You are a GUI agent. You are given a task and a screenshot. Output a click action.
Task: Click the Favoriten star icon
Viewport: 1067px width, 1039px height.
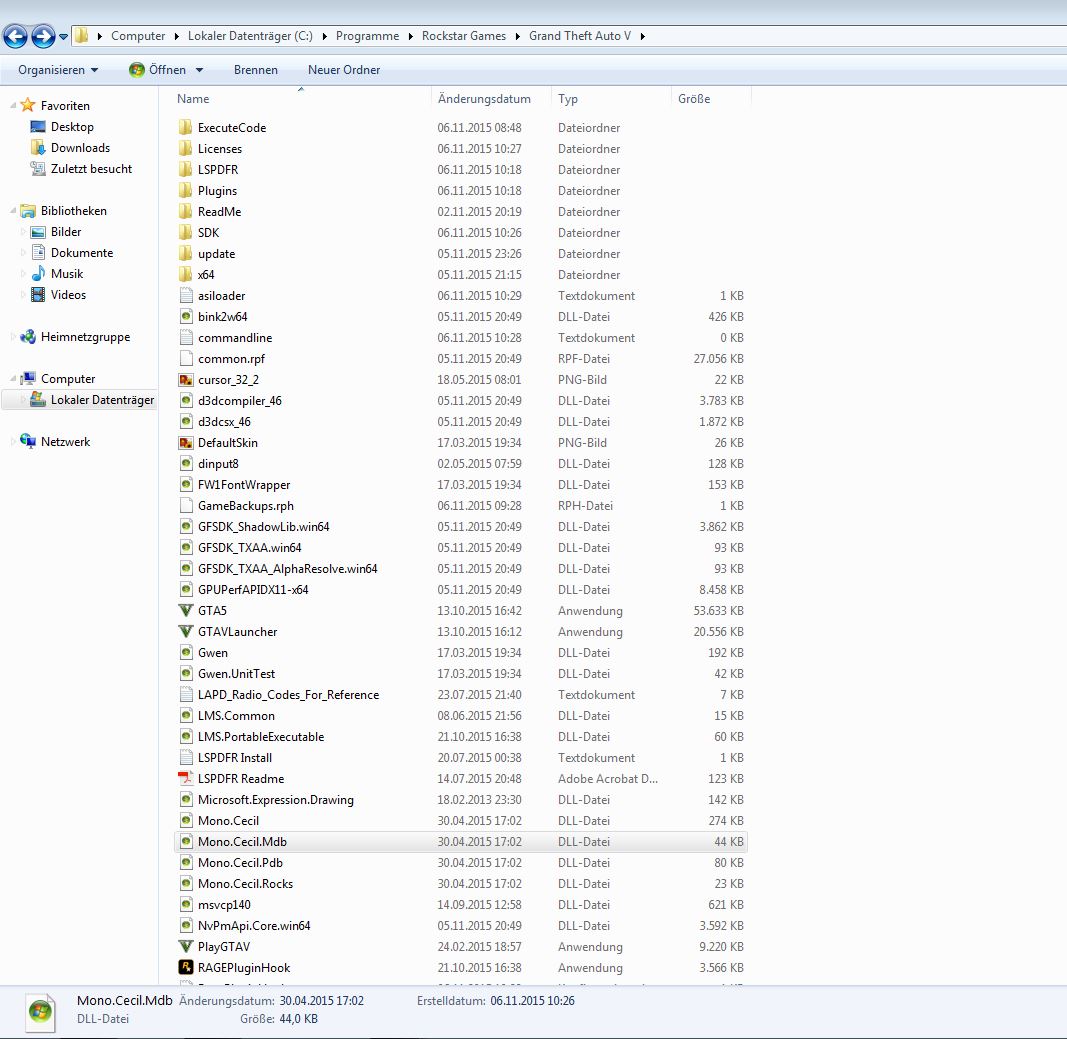click(x=28, y=105)
